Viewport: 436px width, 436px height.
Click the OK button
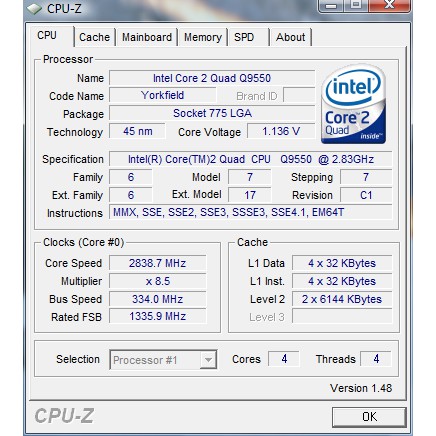coord(369,417)
